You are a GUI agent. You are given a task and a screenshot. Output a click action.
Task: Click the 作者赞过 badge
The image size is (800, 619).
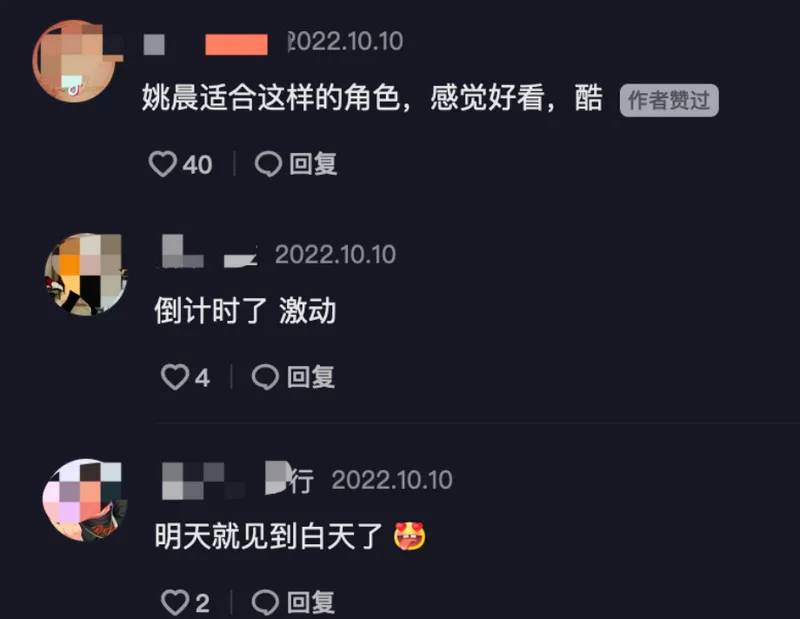click(x=669, y=100)
